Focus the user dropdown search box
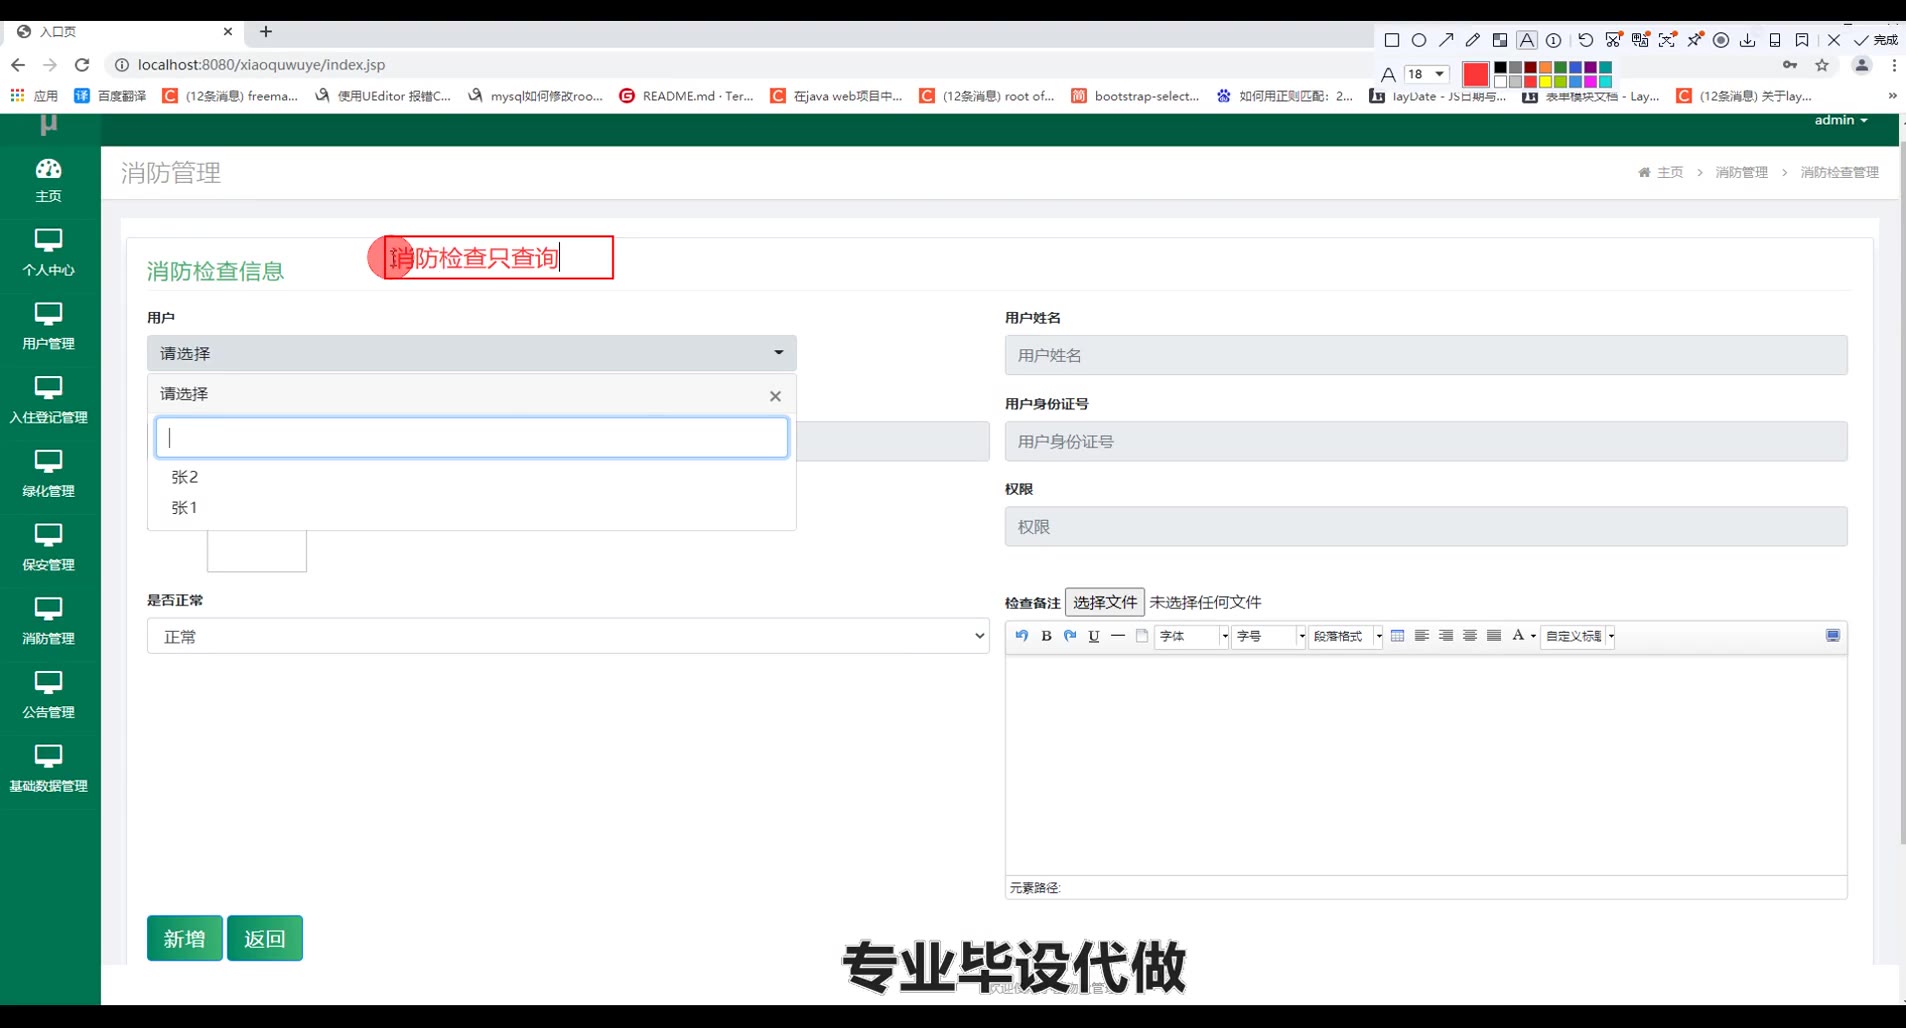Viewport: 1906px width, 1028px height. pyautogui.click(x=472, y=438)
